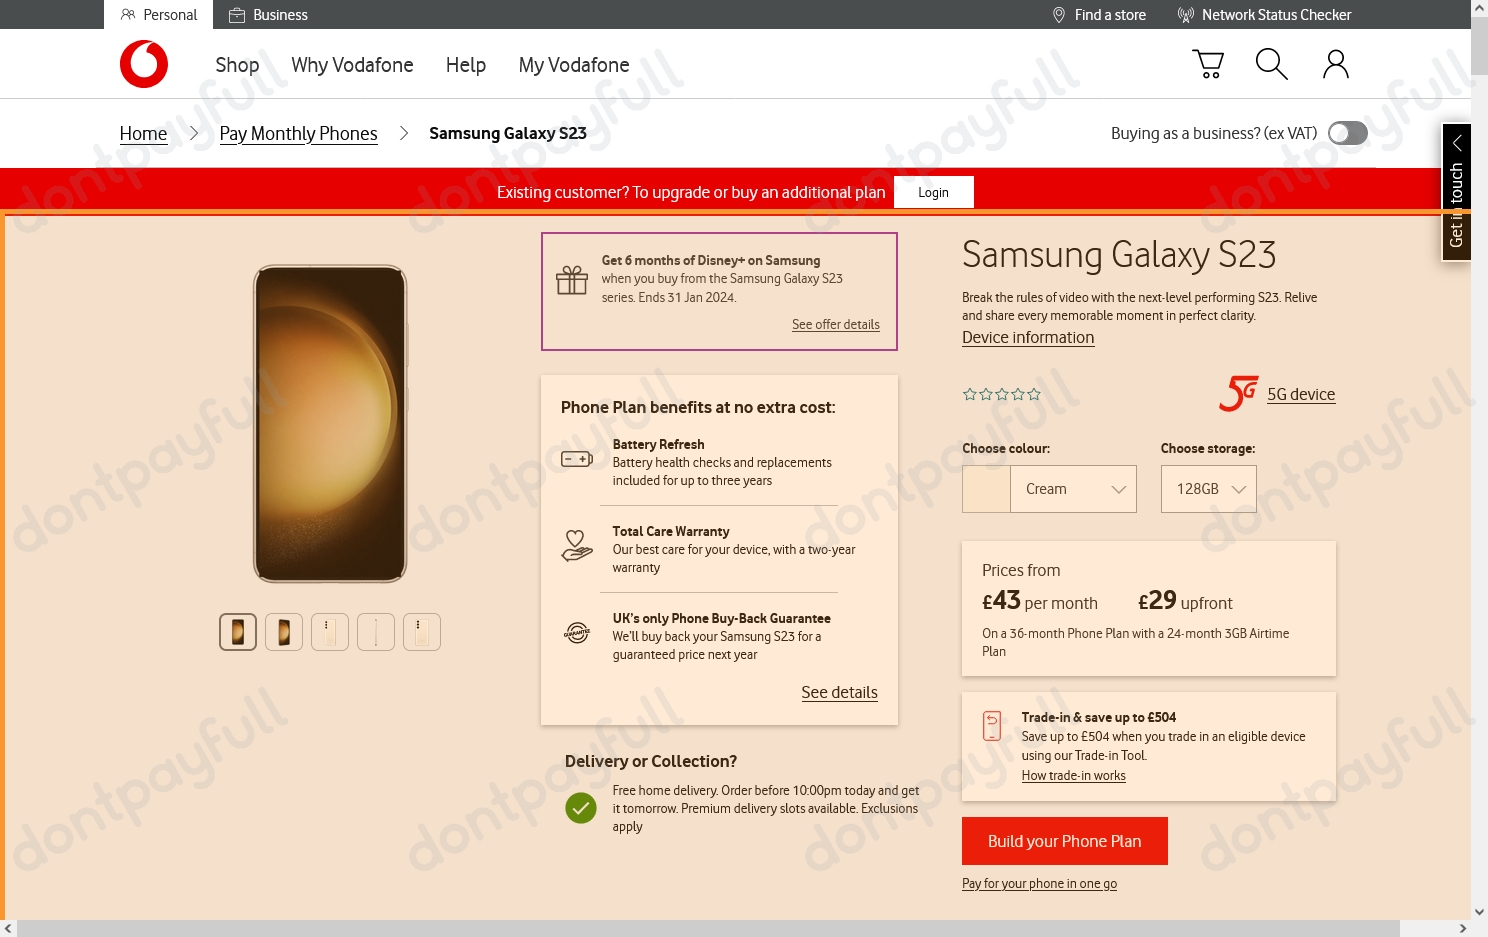This screenshot has height=937, width=1488.
Task: Click the Delivery or Collection? heading
Action: point(651,761)
